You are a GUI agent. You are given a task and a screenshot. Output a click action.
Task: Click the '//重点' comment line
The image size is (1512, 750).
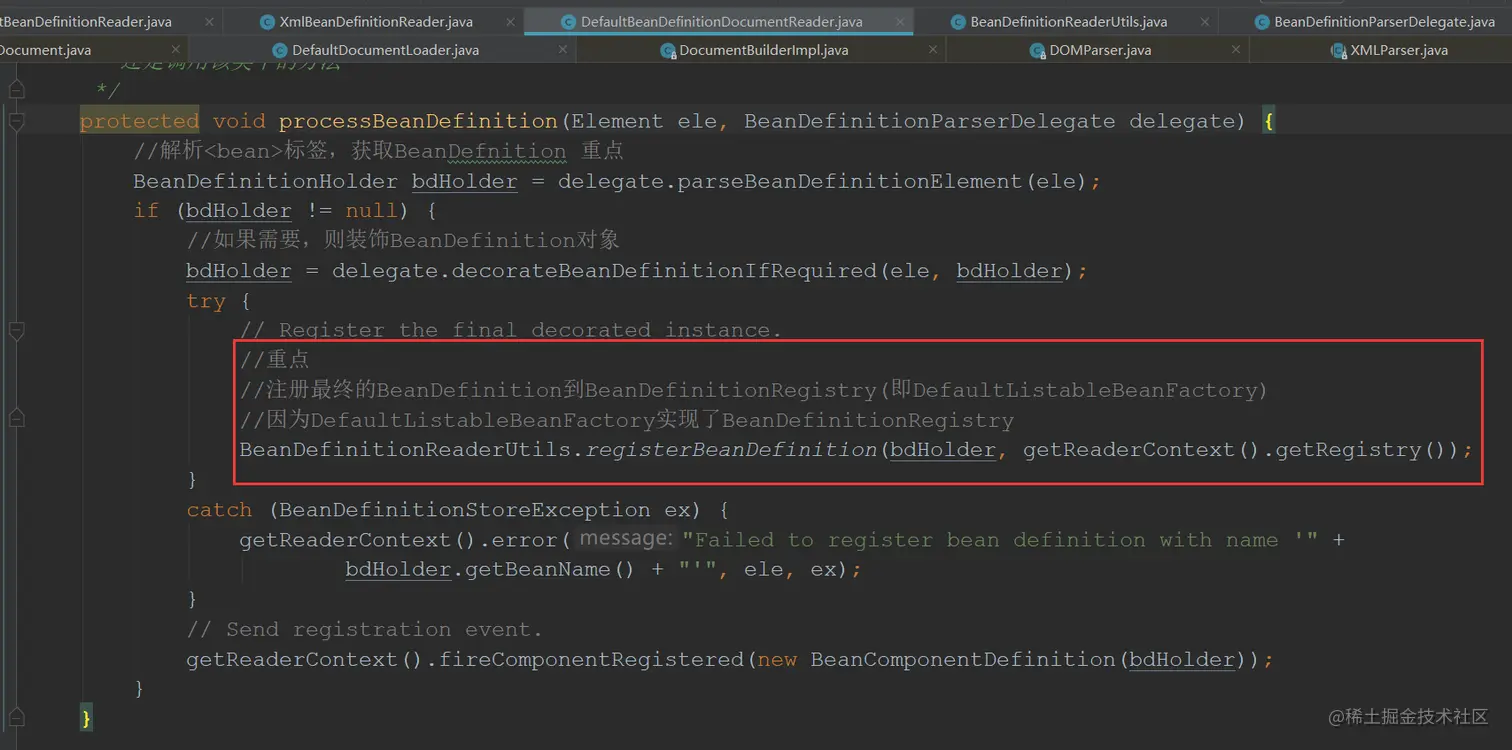(275, 360)
